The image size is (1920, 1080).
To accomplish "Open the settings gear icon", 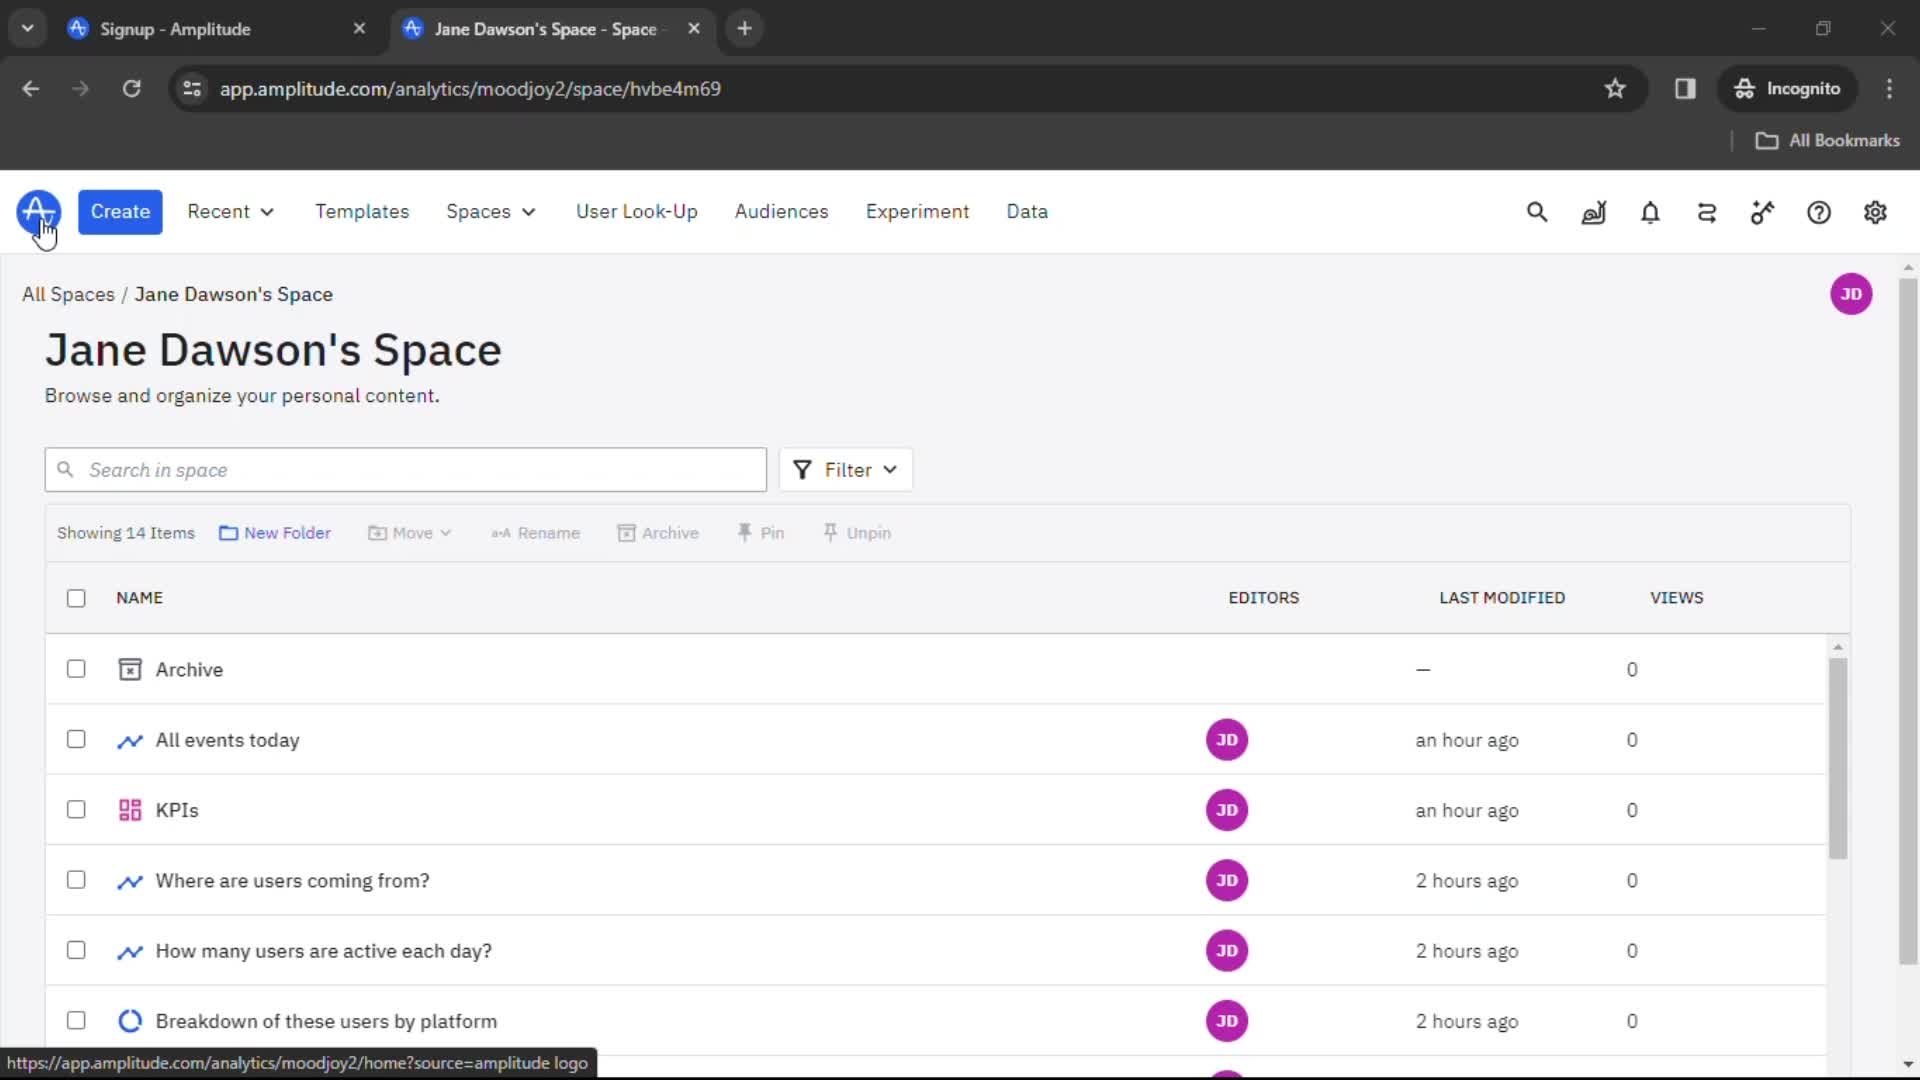I will [1875, 212].
